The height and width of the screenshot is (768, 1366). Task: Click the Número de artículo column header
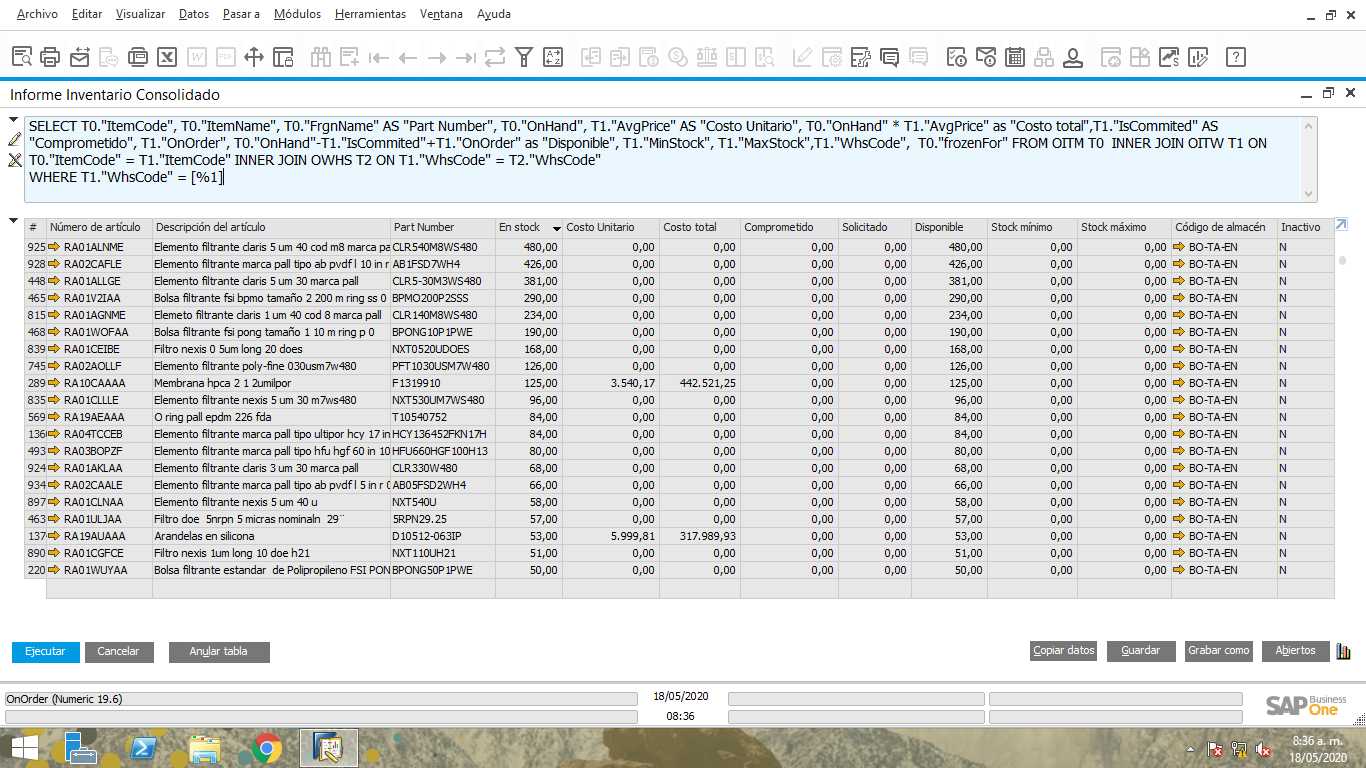pos(99,227)
